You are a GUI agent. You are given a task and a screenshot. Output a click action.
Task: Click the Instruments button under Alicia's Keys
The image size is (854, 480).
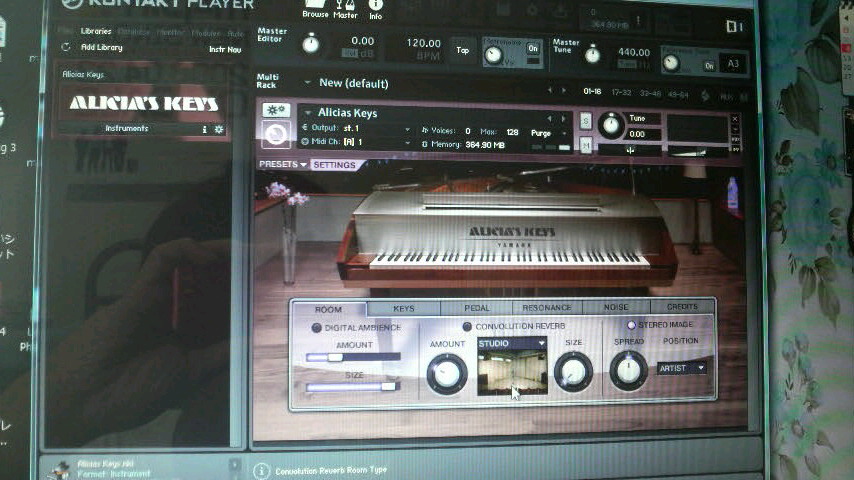(x=127, y=129)
